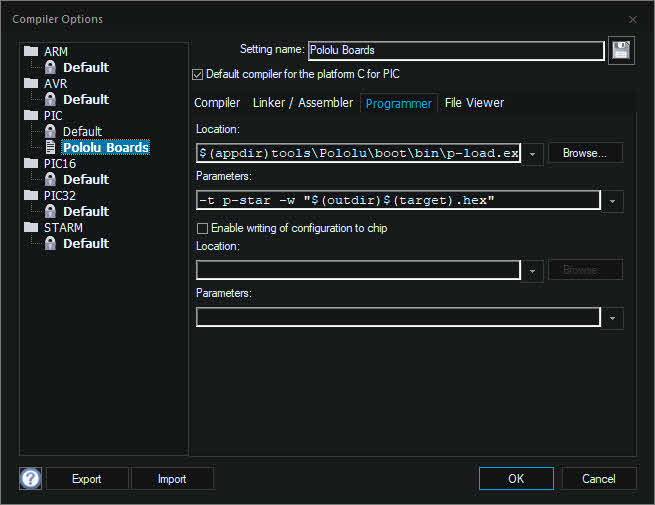This screenshot has width=655, height=505.
Task: Click lock icon of PIC16 Default
Action: coord(50,179)
